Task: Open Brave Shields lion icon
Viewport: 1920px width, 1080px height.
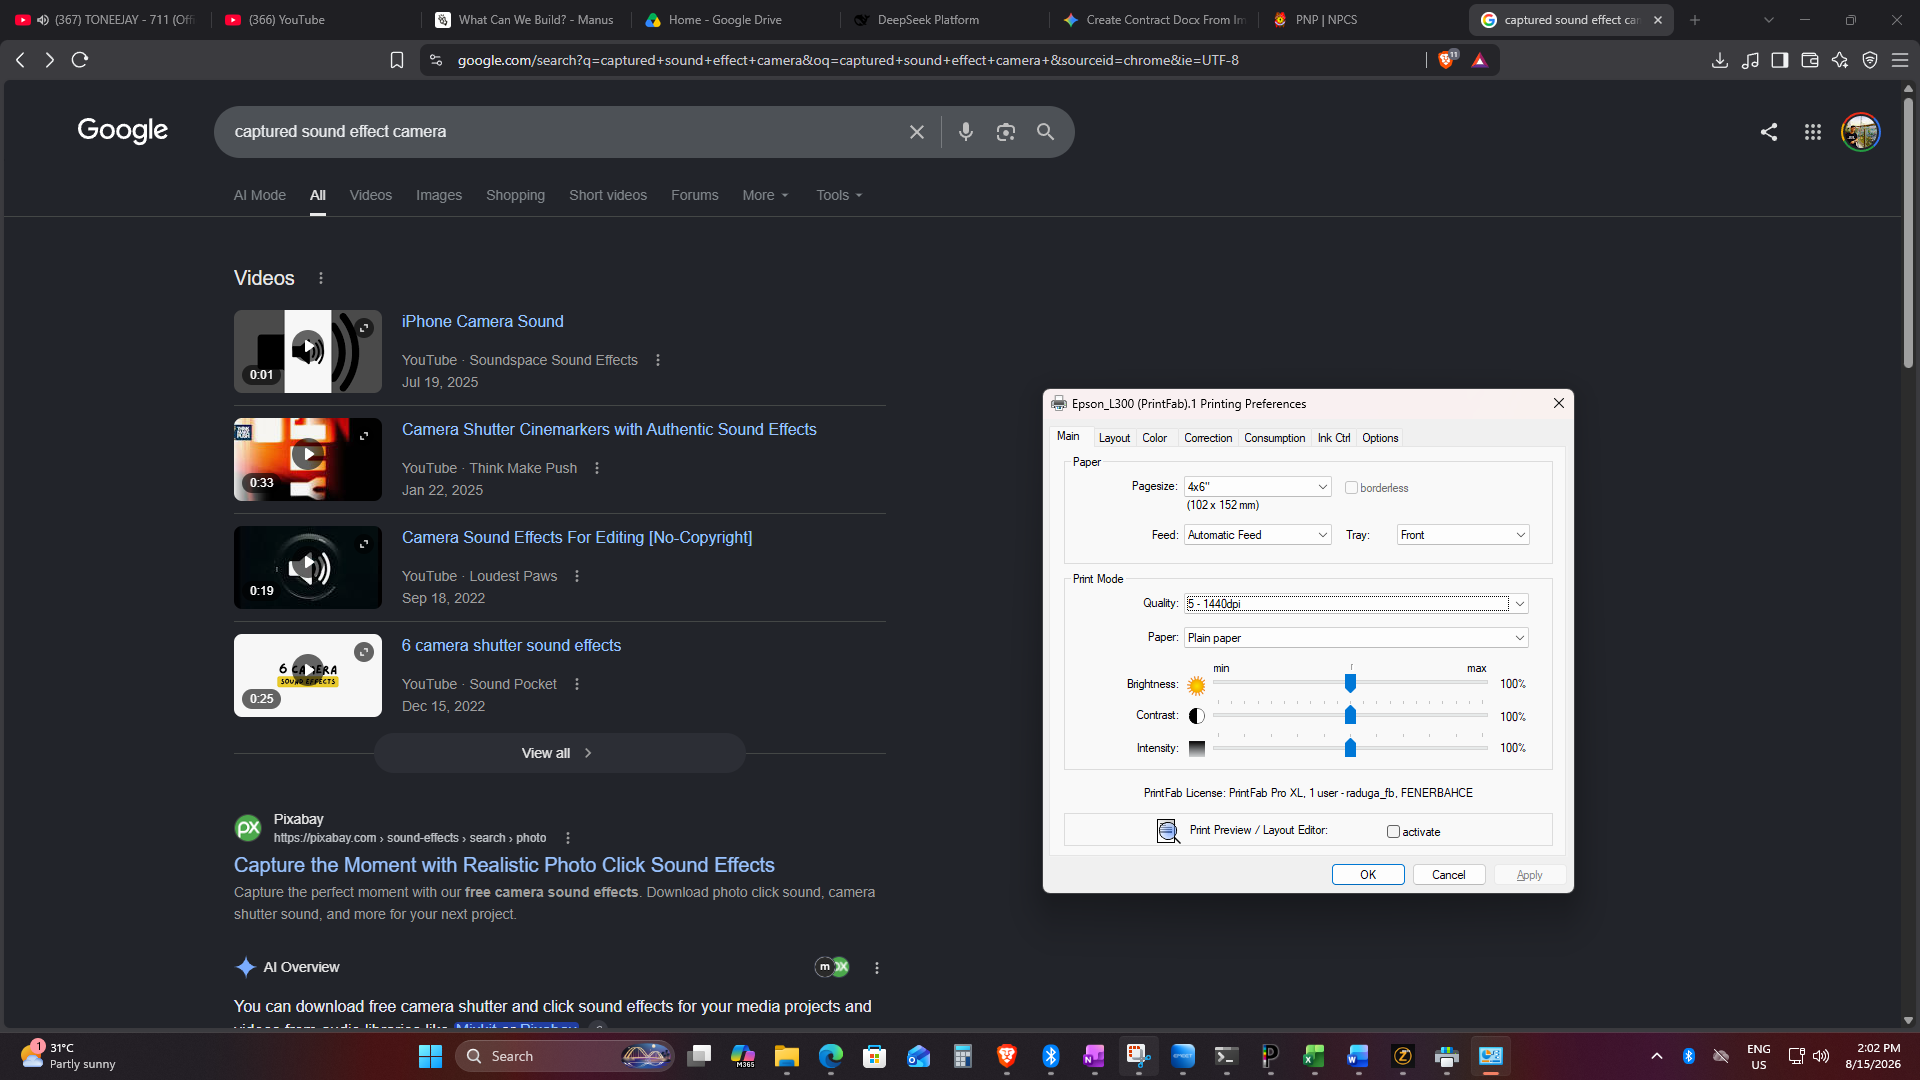Action: tap(1446, 60)
